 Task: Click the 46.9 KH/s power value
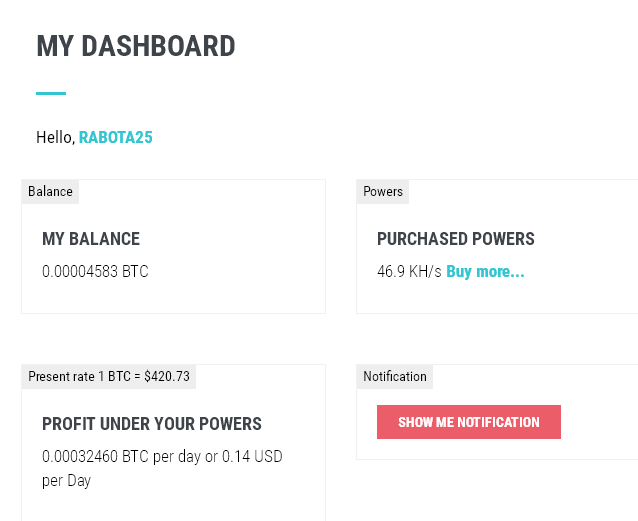click(409, 271)
